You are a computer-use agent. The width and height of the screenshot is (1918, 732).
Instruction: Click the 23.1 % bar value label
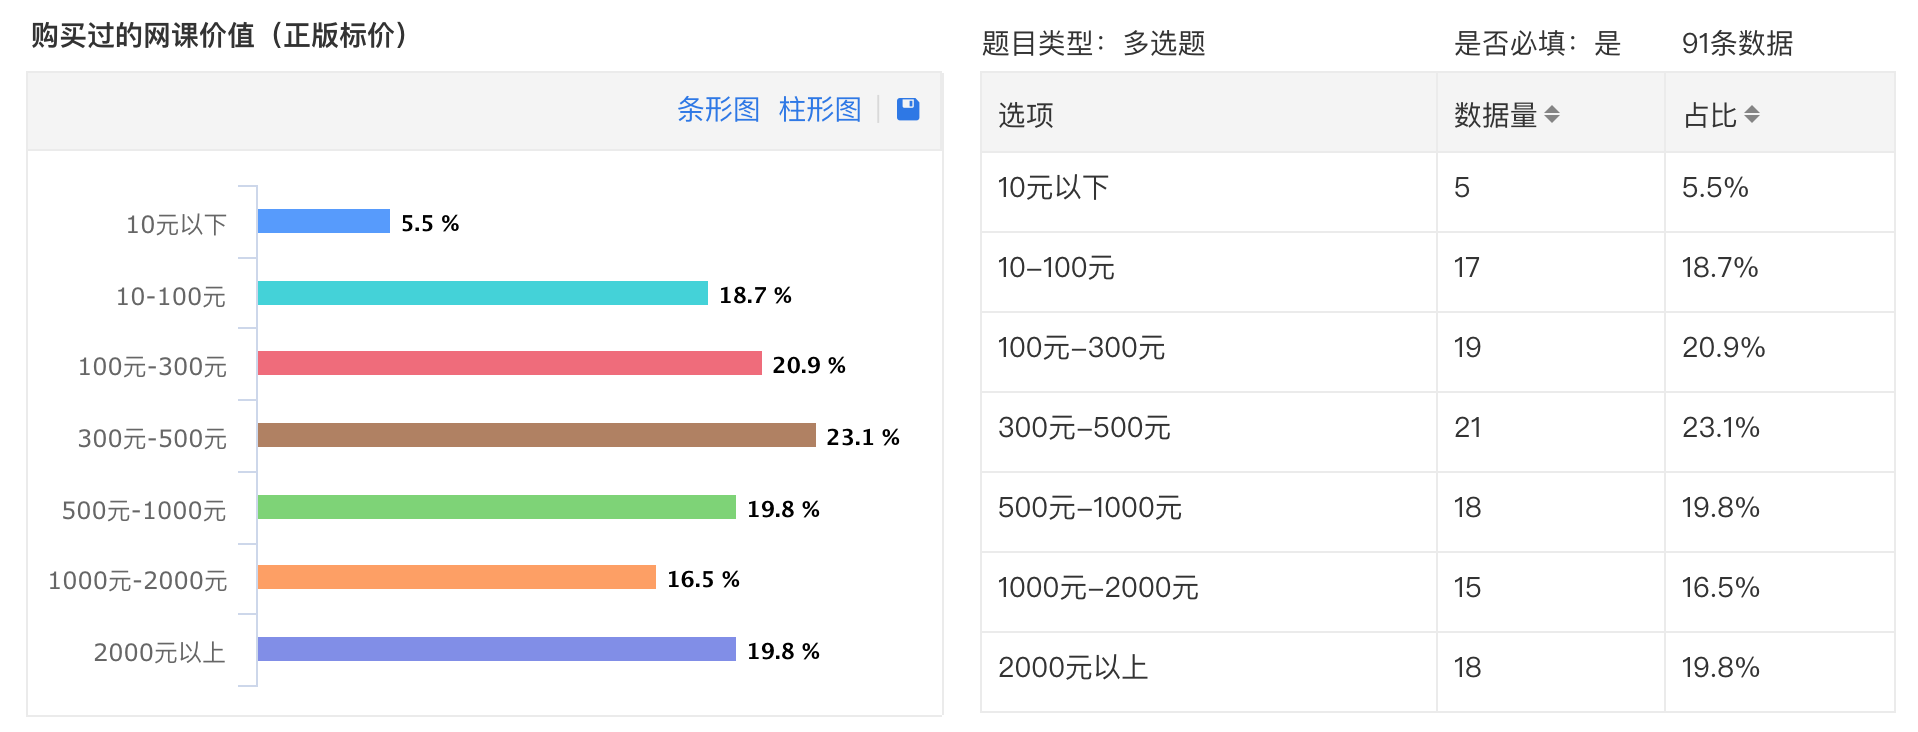[x=863, y=437]
